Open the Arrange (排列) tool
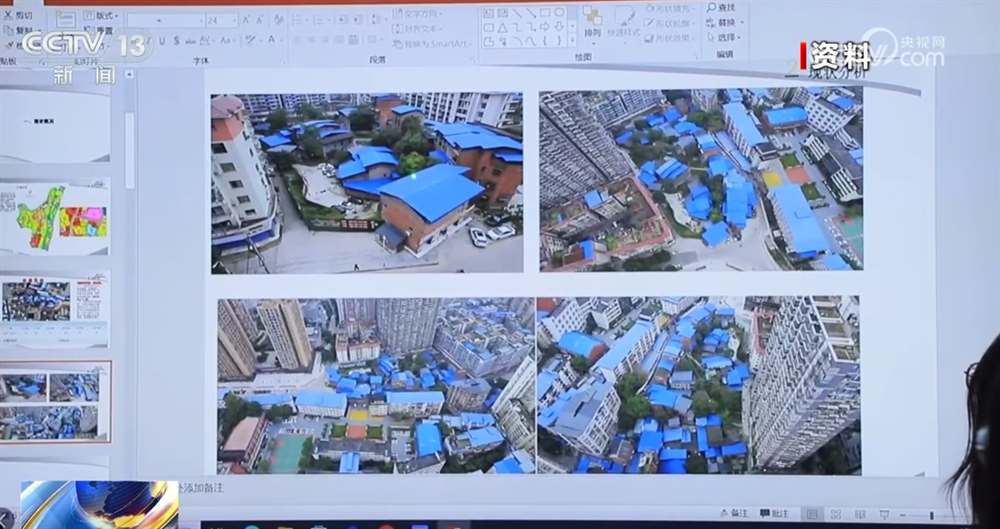This screenshot has width=1000, height=529. pos(592,20)
